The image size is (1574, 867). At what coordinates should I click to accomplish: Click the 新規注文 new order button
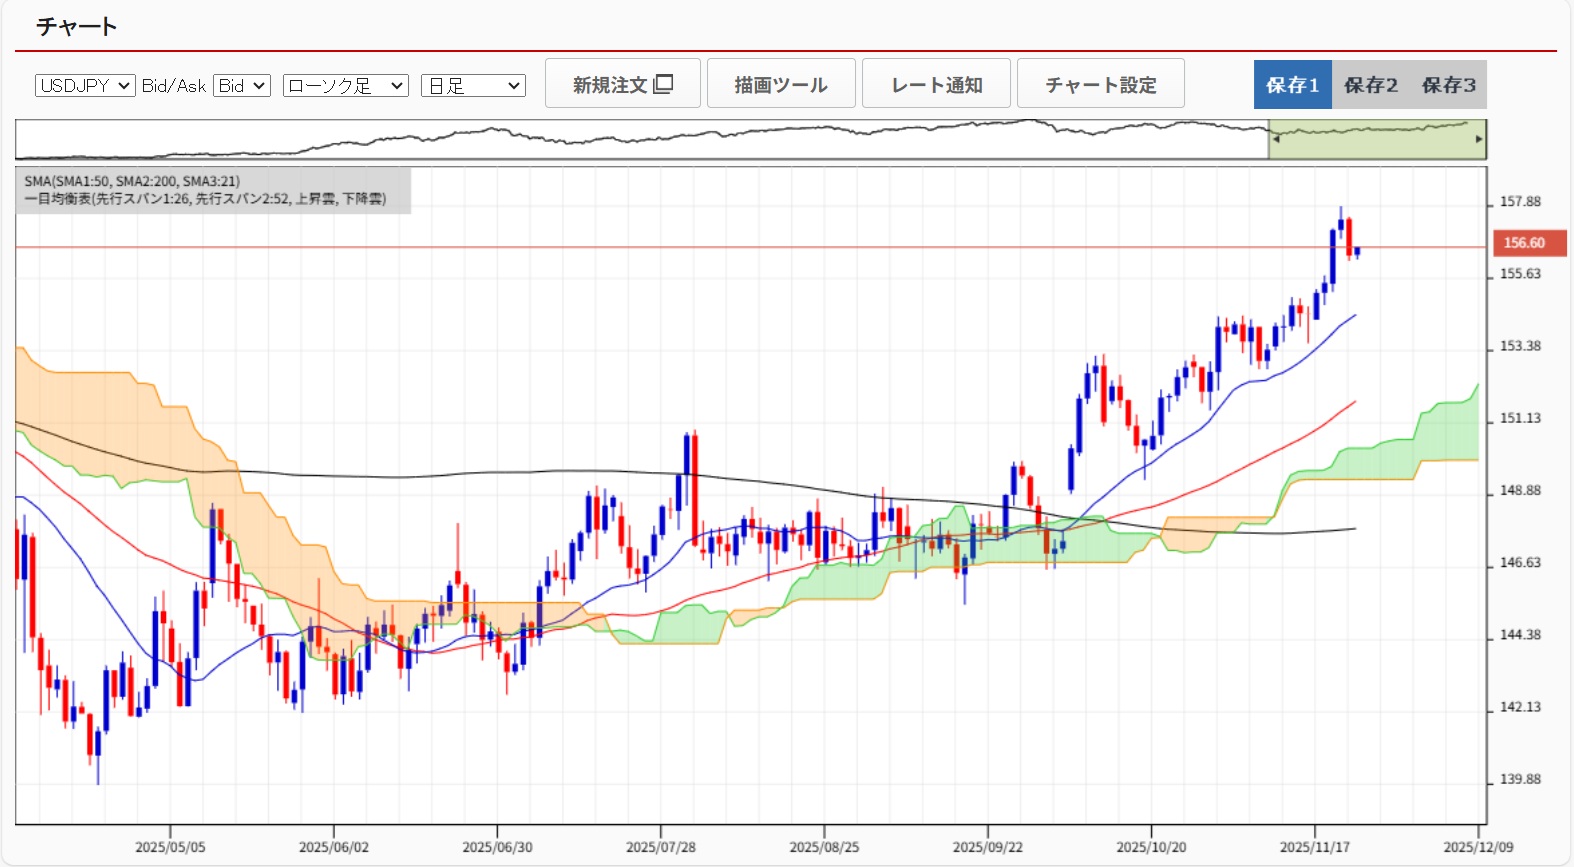tap(622, 84)
